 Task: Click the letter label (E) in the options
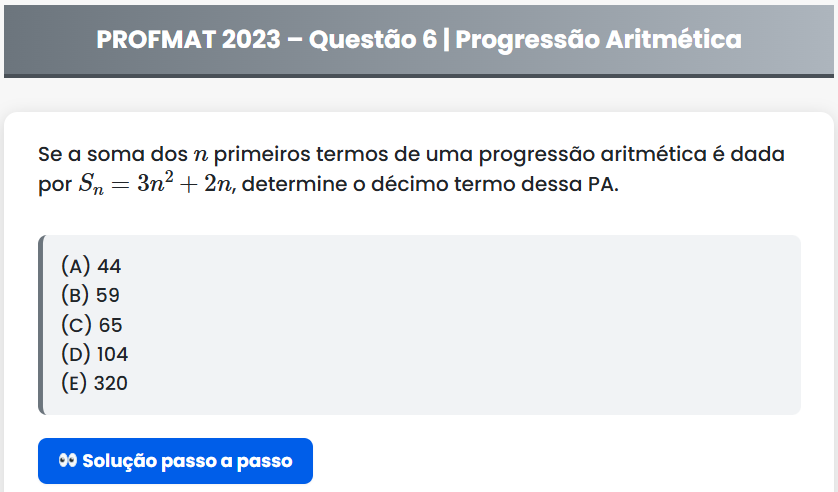[x=75, y=383]
